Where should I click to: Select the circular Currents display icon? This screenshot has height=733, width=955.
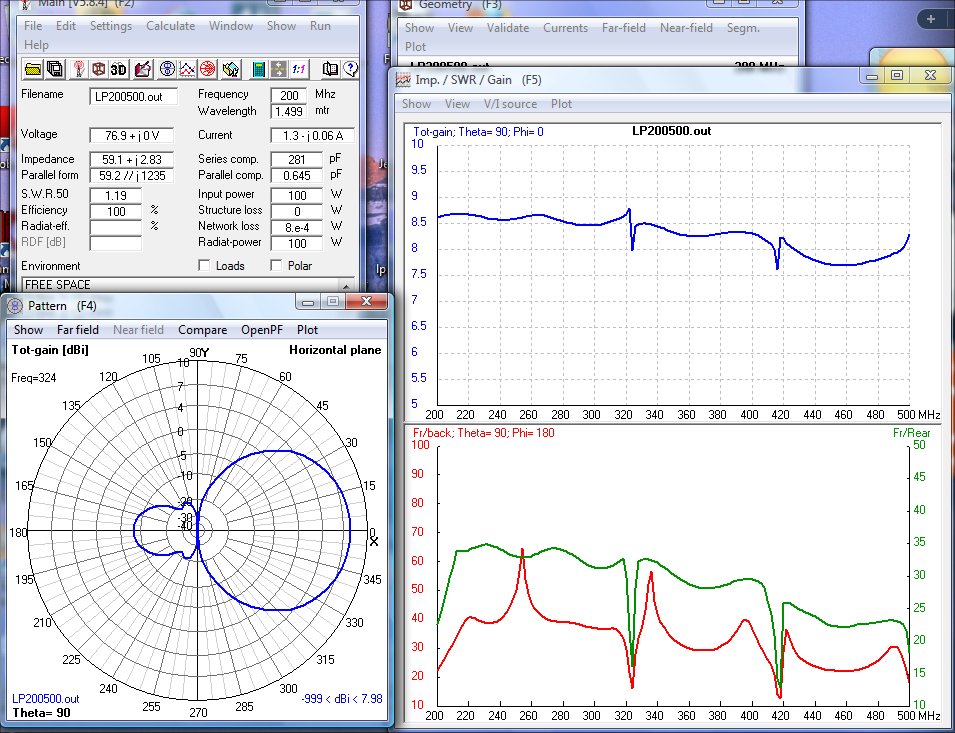tap(167, 69)
